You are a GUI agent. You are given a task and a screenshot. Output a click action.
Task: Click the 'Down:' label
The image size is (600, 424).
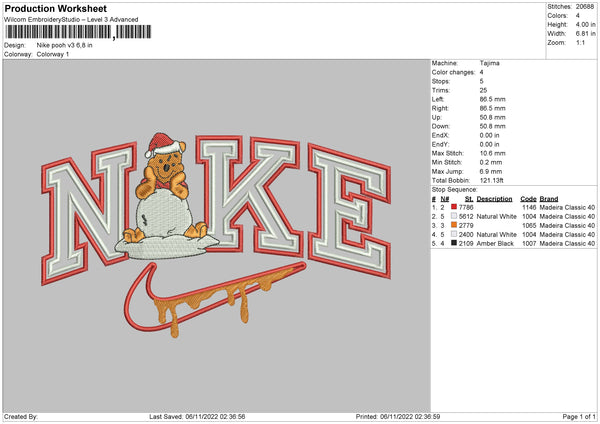tap(441, 126)
